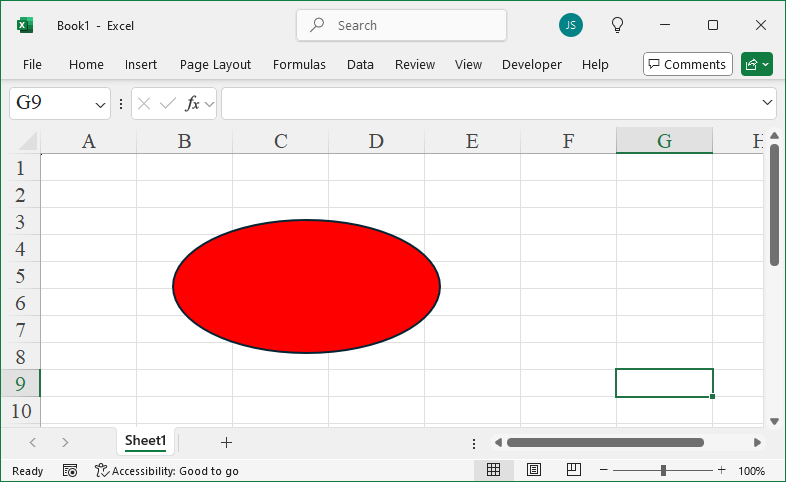Click the Comments button
Image resolution: width=786 pixels, height=482 pixels.
tap(688, 64)
